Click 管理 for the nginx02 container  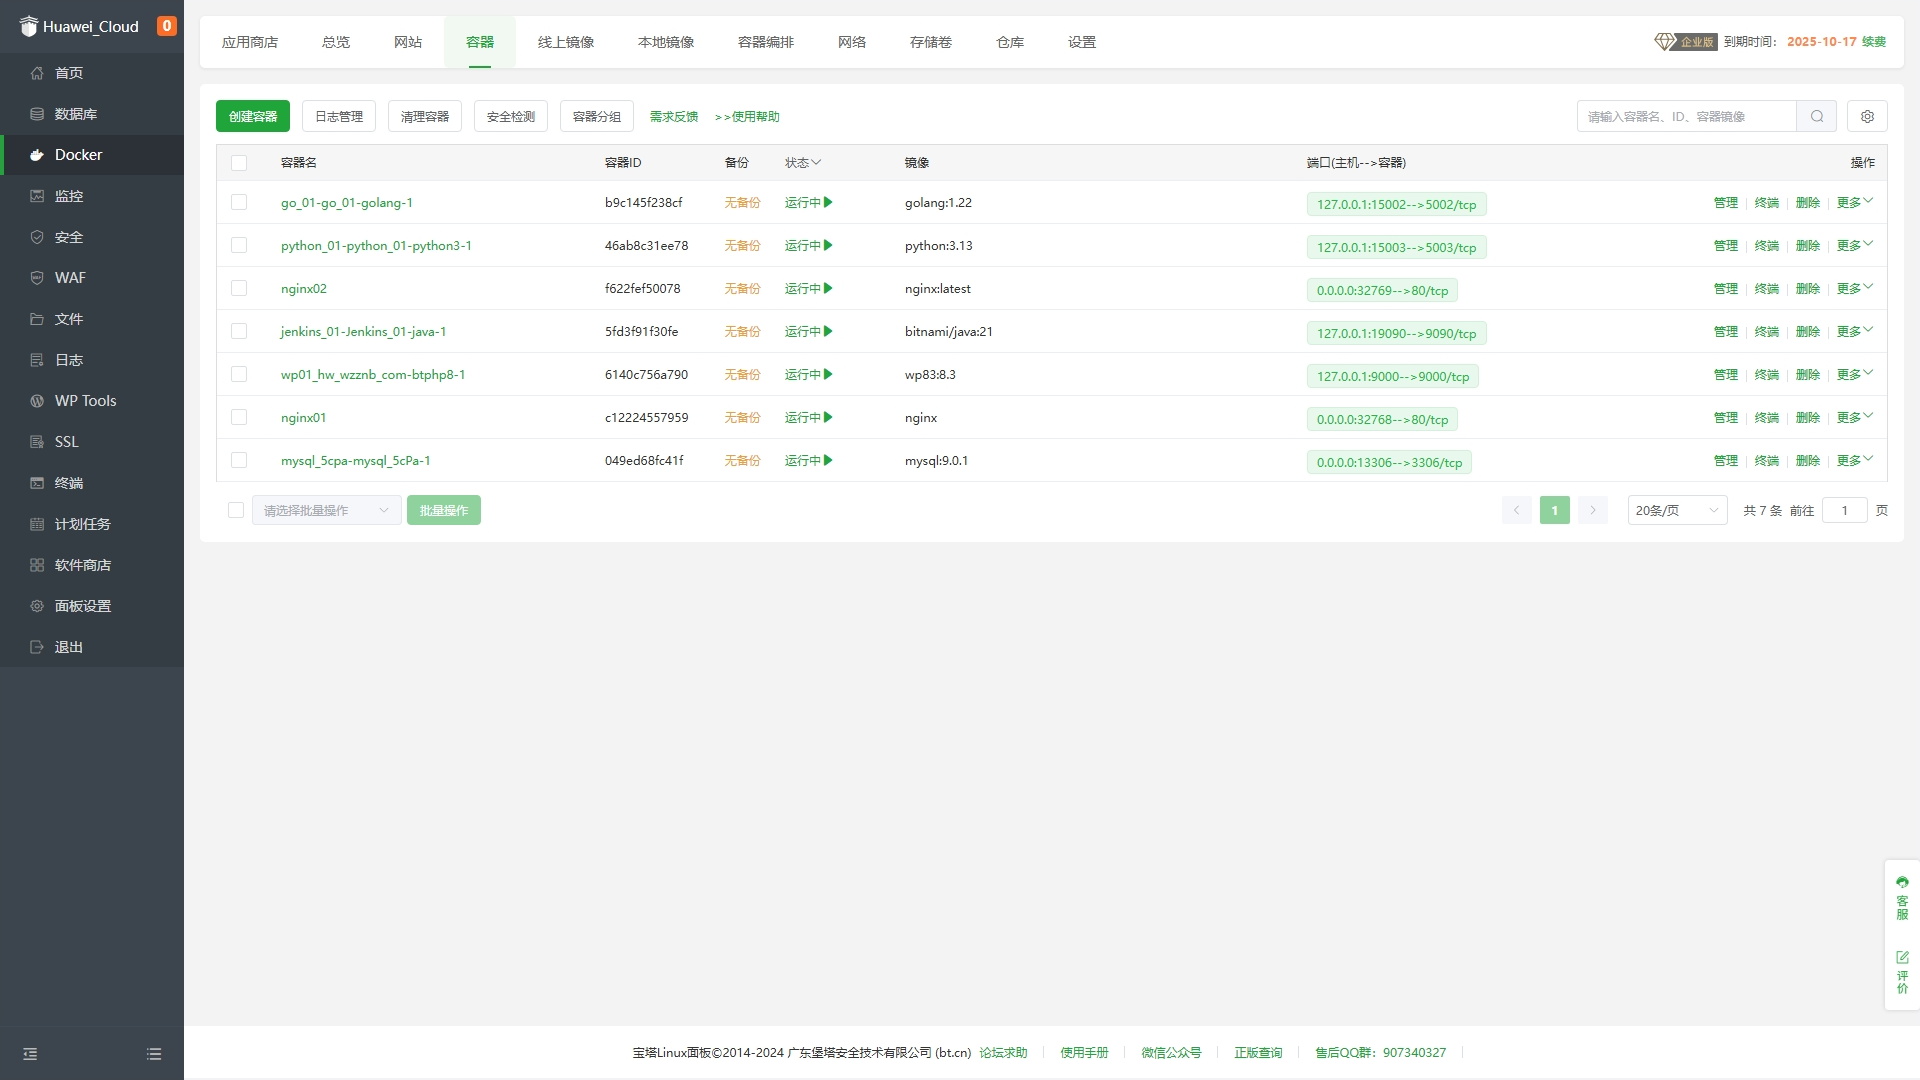click(1726, 288)
